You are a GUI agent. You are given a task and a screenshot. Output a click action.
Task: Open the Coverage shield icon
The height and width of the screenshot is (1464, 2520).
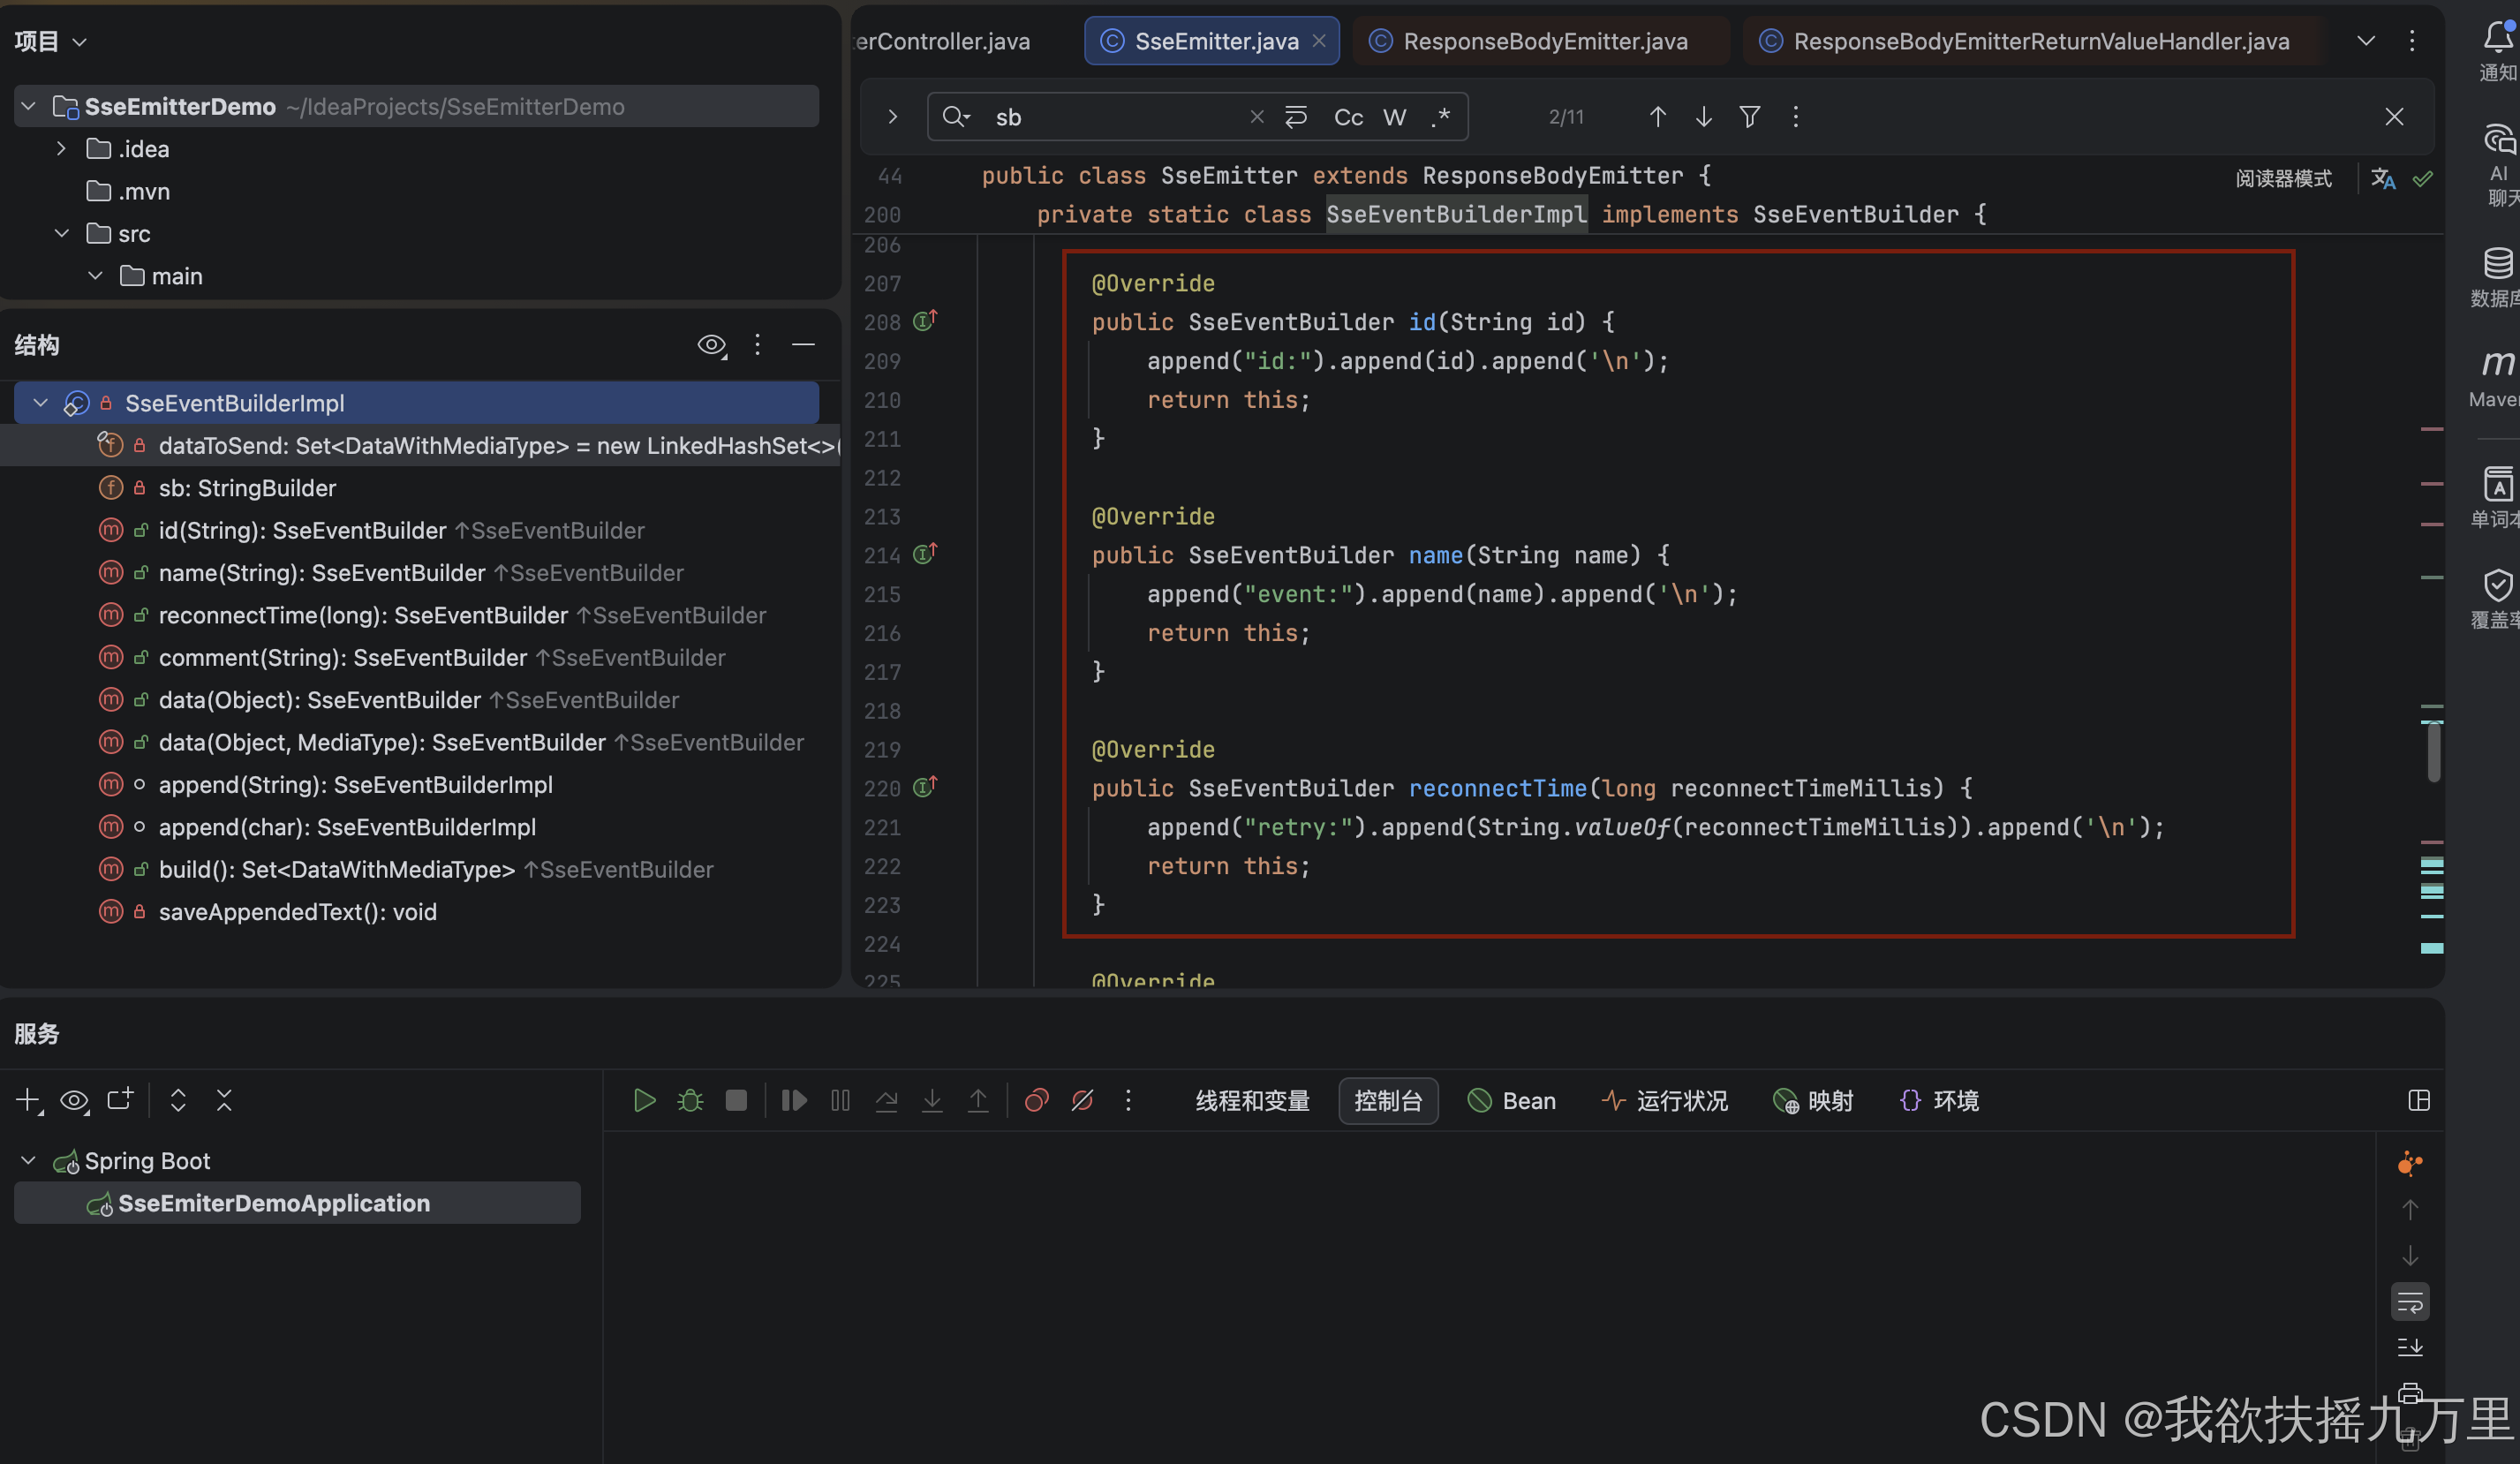tap(2497, 585)
